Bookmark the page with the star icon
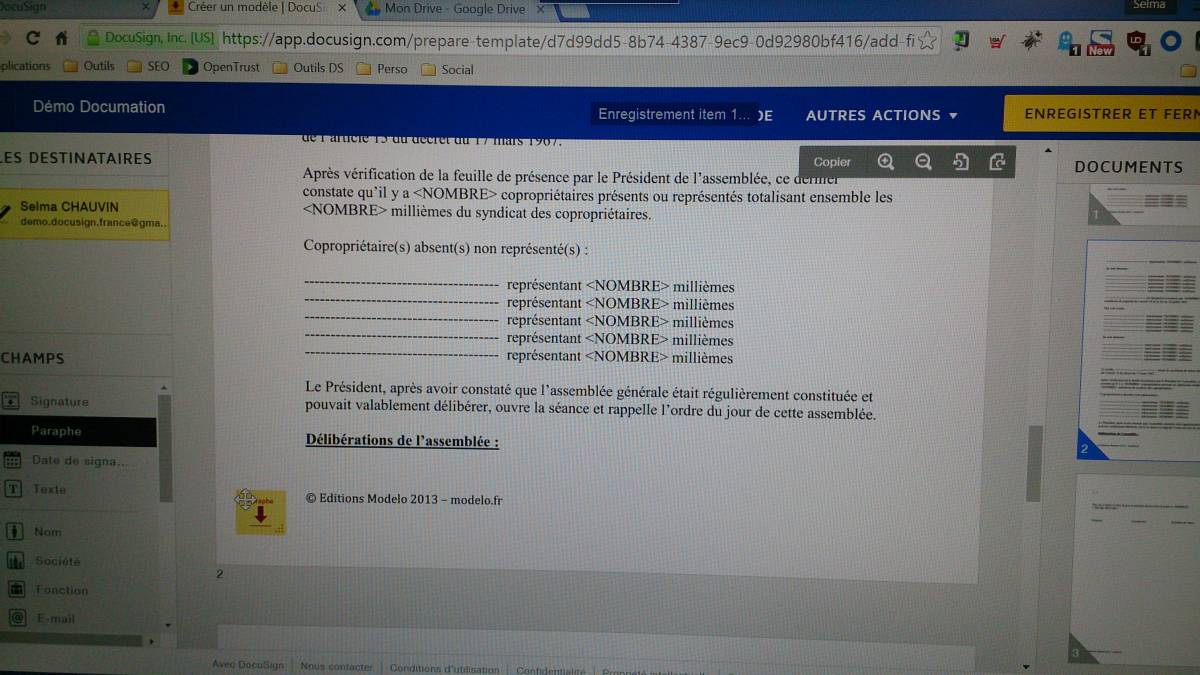 pyautogui.click(x=927, y=41)
